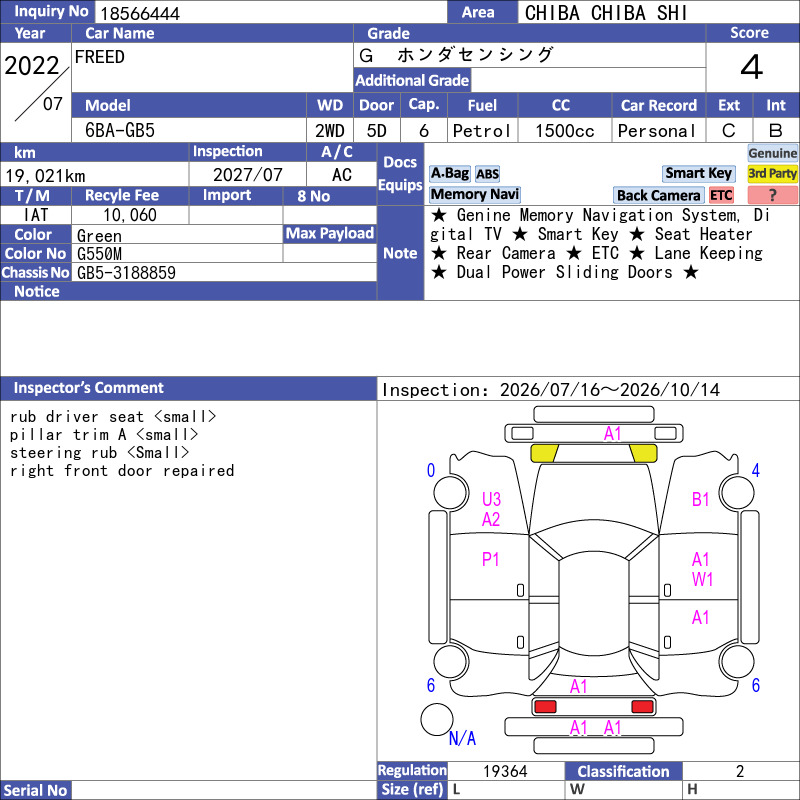Click the Docs Equips header
This screenshot has width=800, height=800.
click(400, 174)
